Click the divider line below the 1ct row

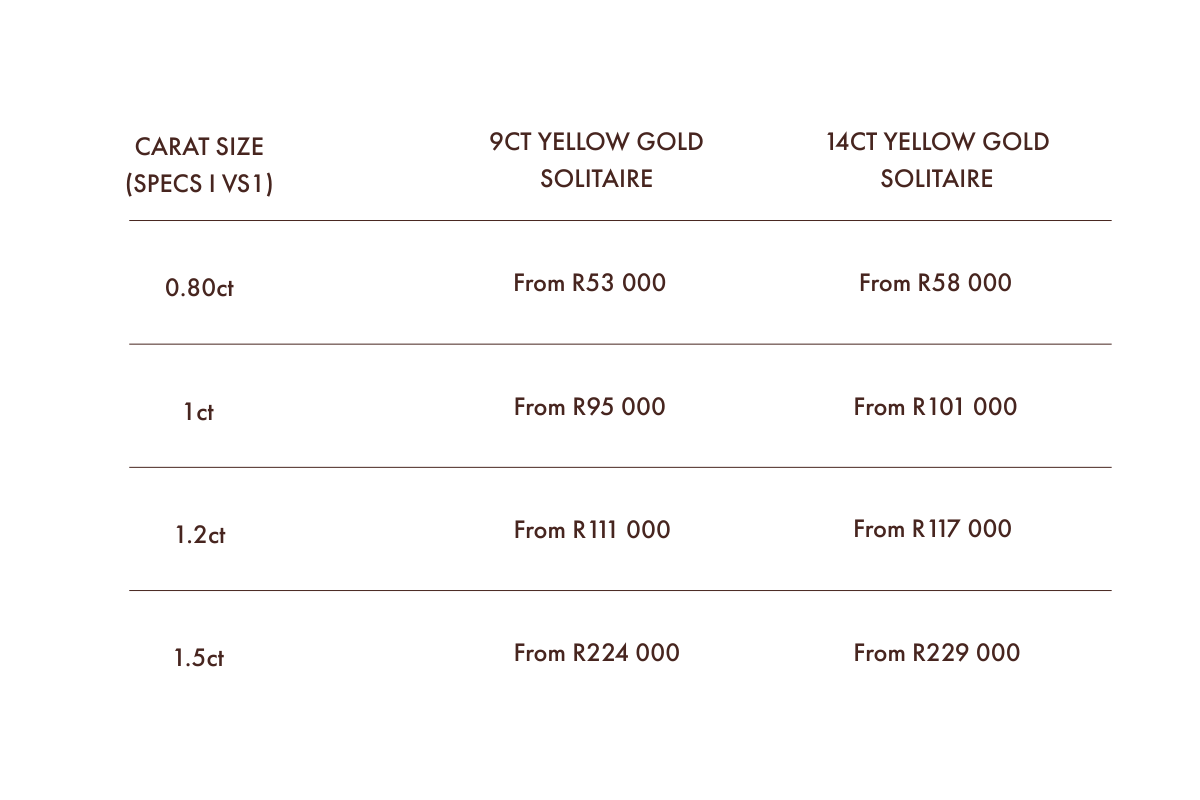point(620,467)
